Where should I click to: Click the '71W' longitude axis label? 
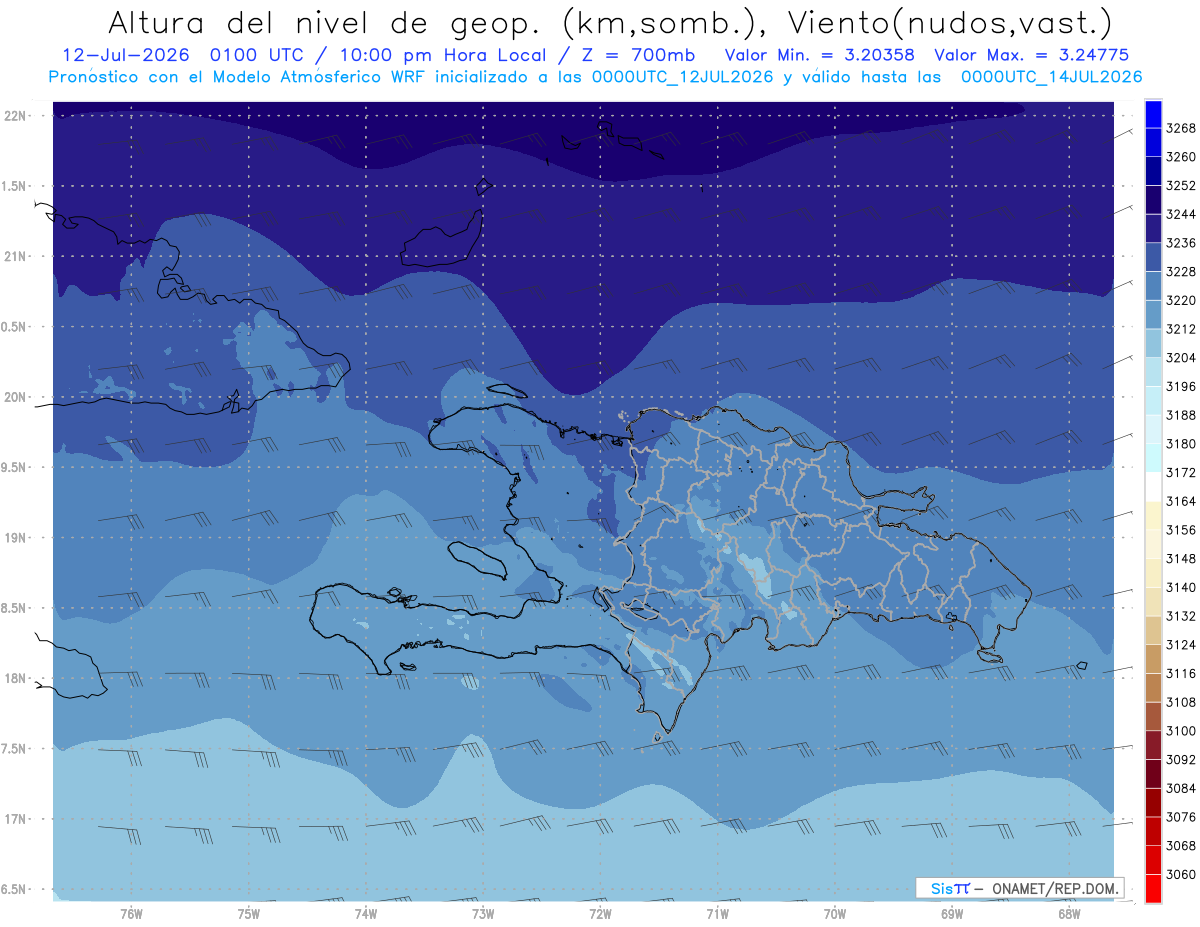(717, 913)
